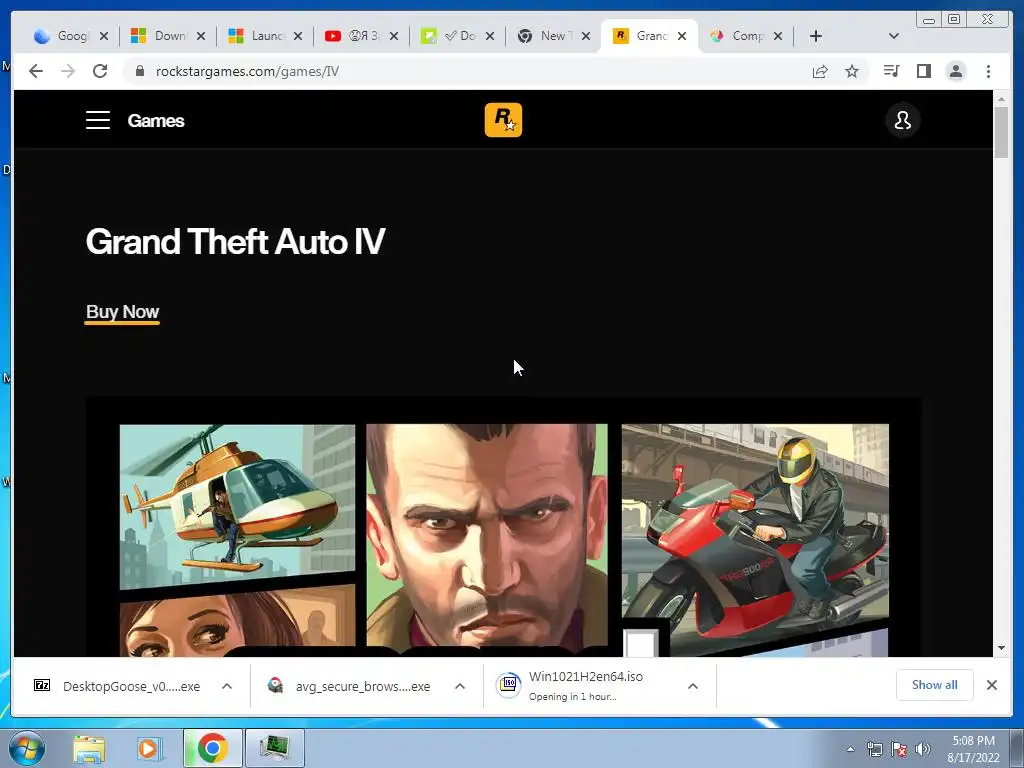The image size is (1024, 768).
Task: View site security lock info
Action: tap(139, 71)
